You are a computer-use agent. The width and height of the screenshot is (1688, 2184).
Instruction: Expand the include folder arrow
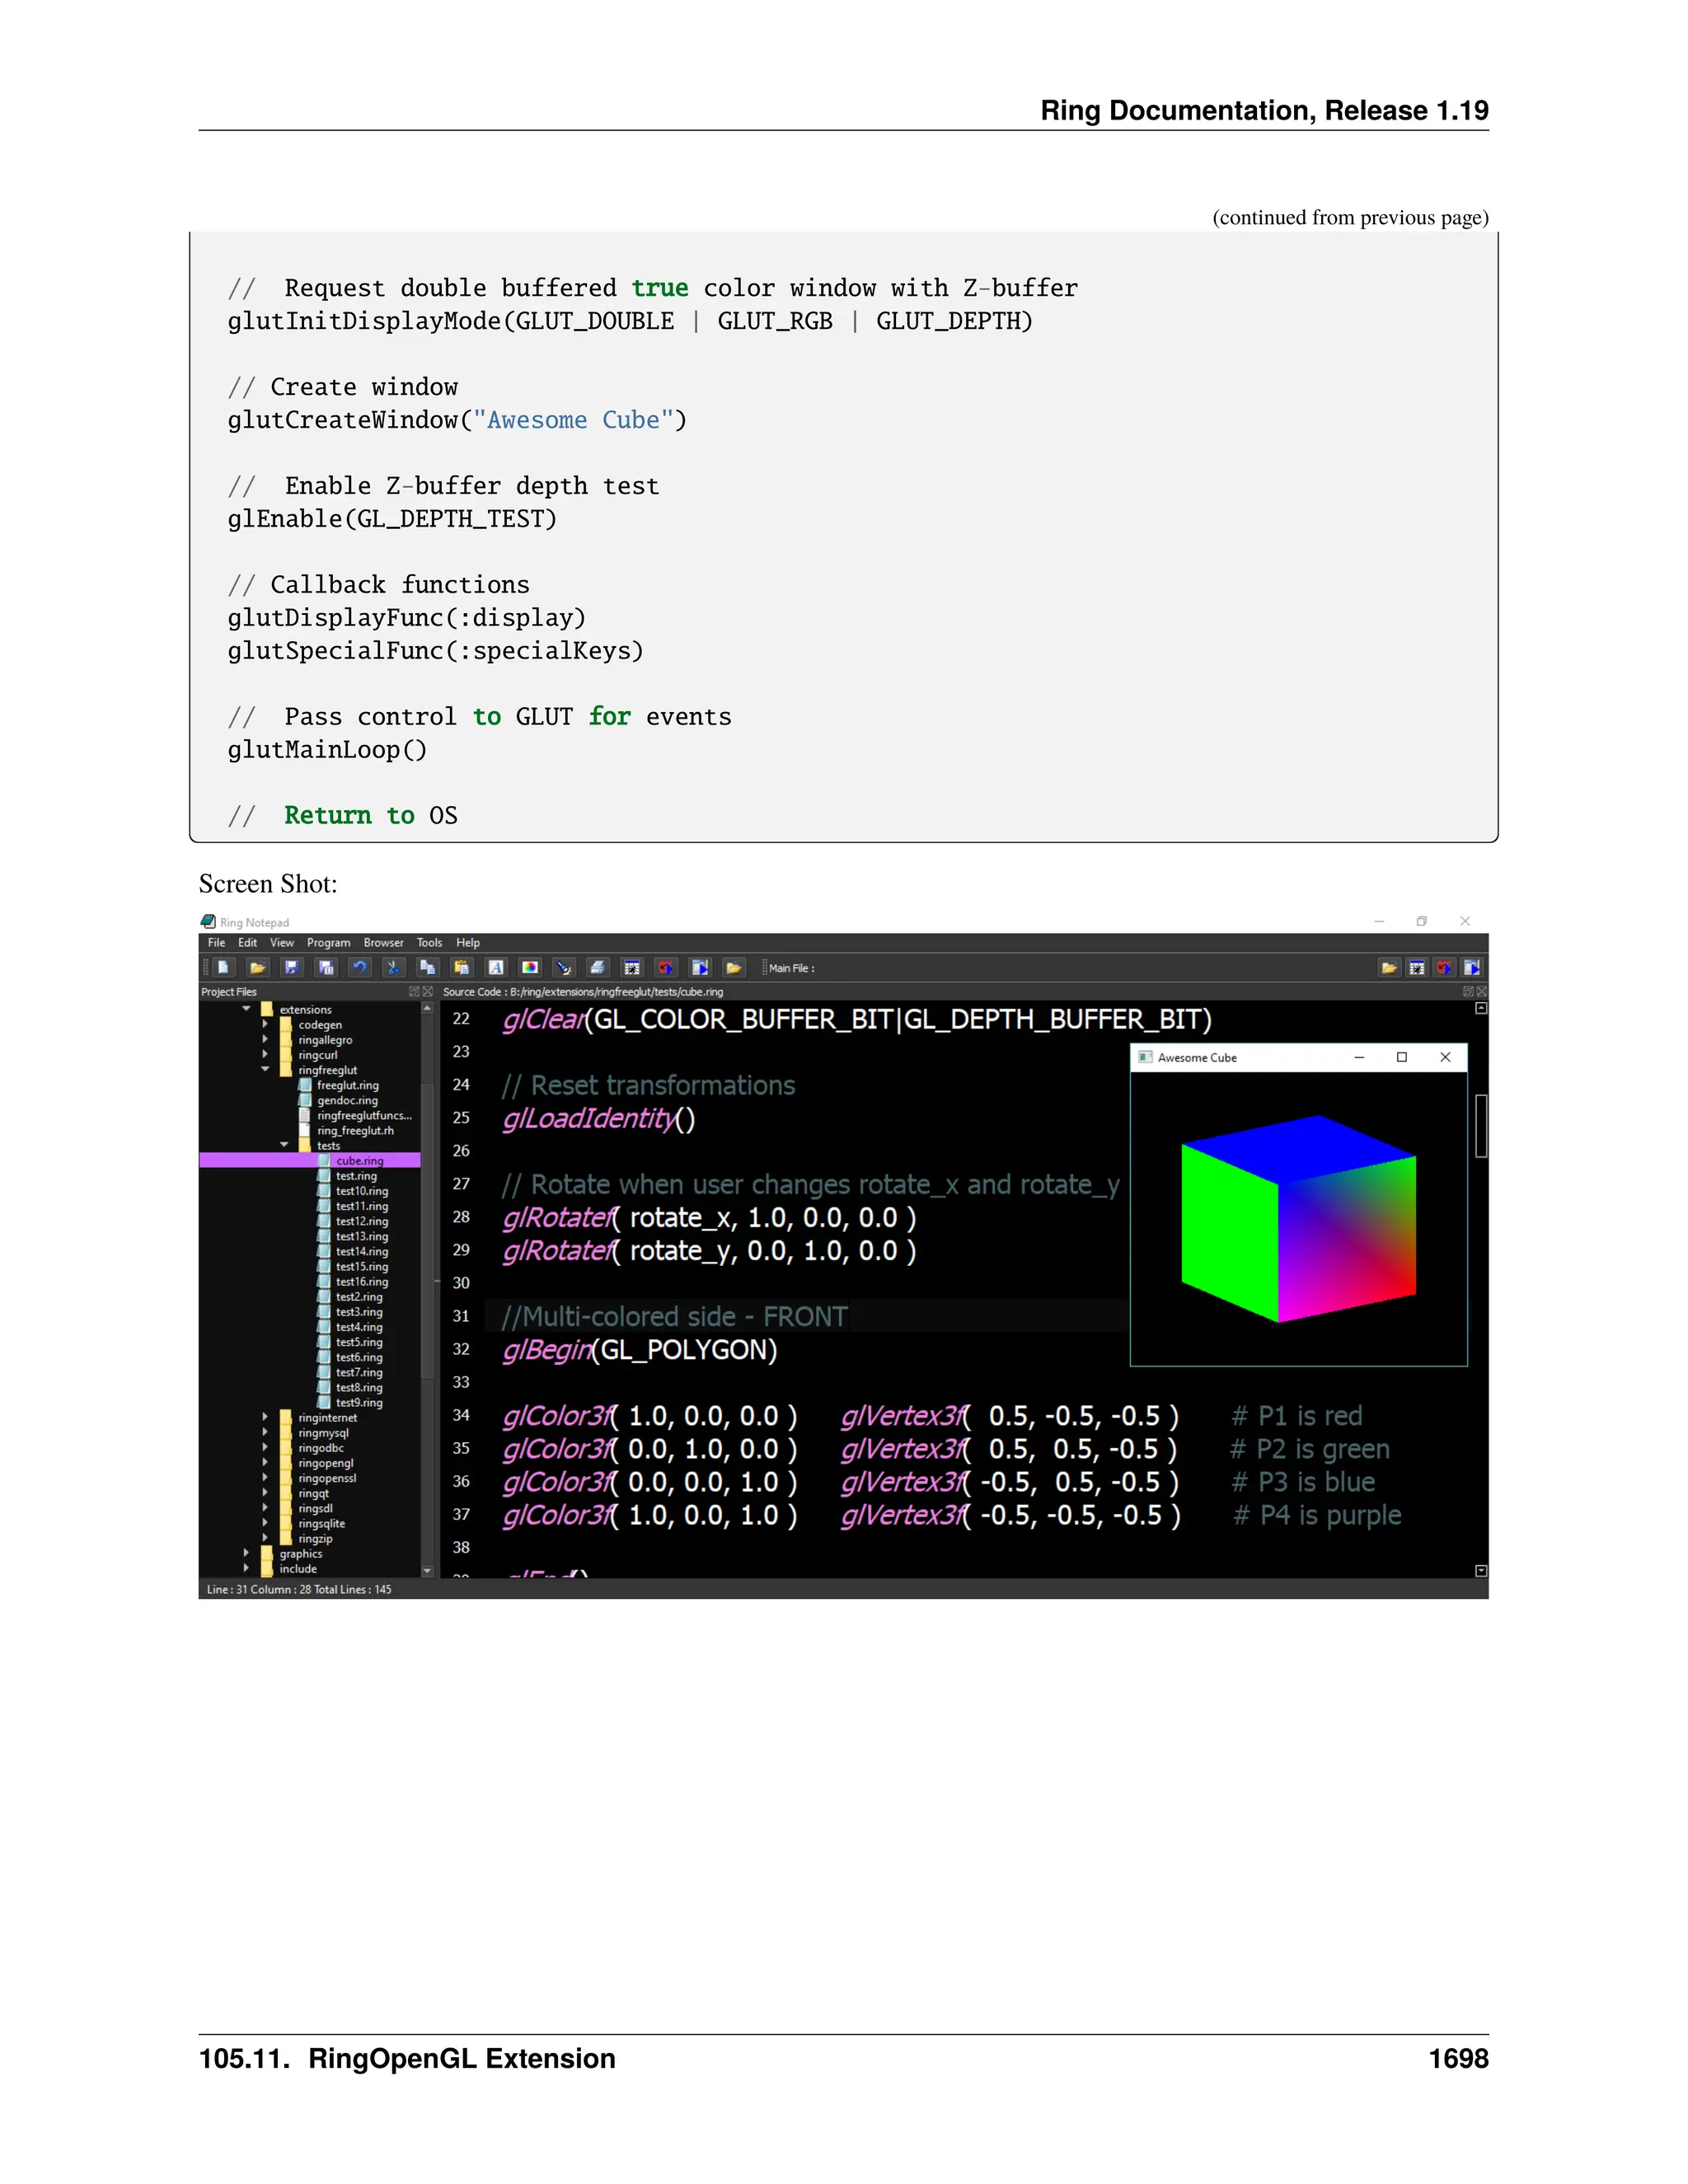[x=246, y=1568]
